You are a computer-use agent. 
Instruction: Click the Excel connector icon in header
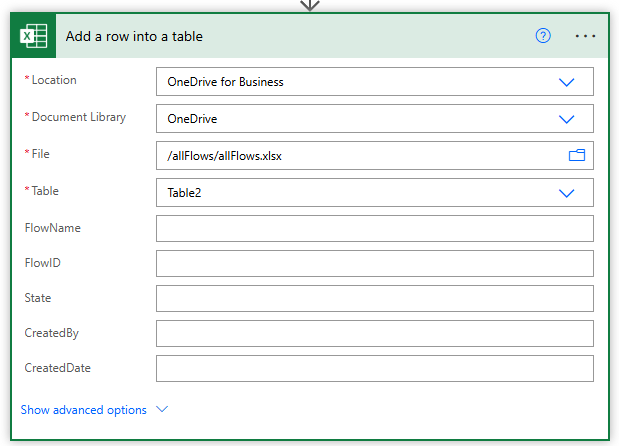coord(36,36)
